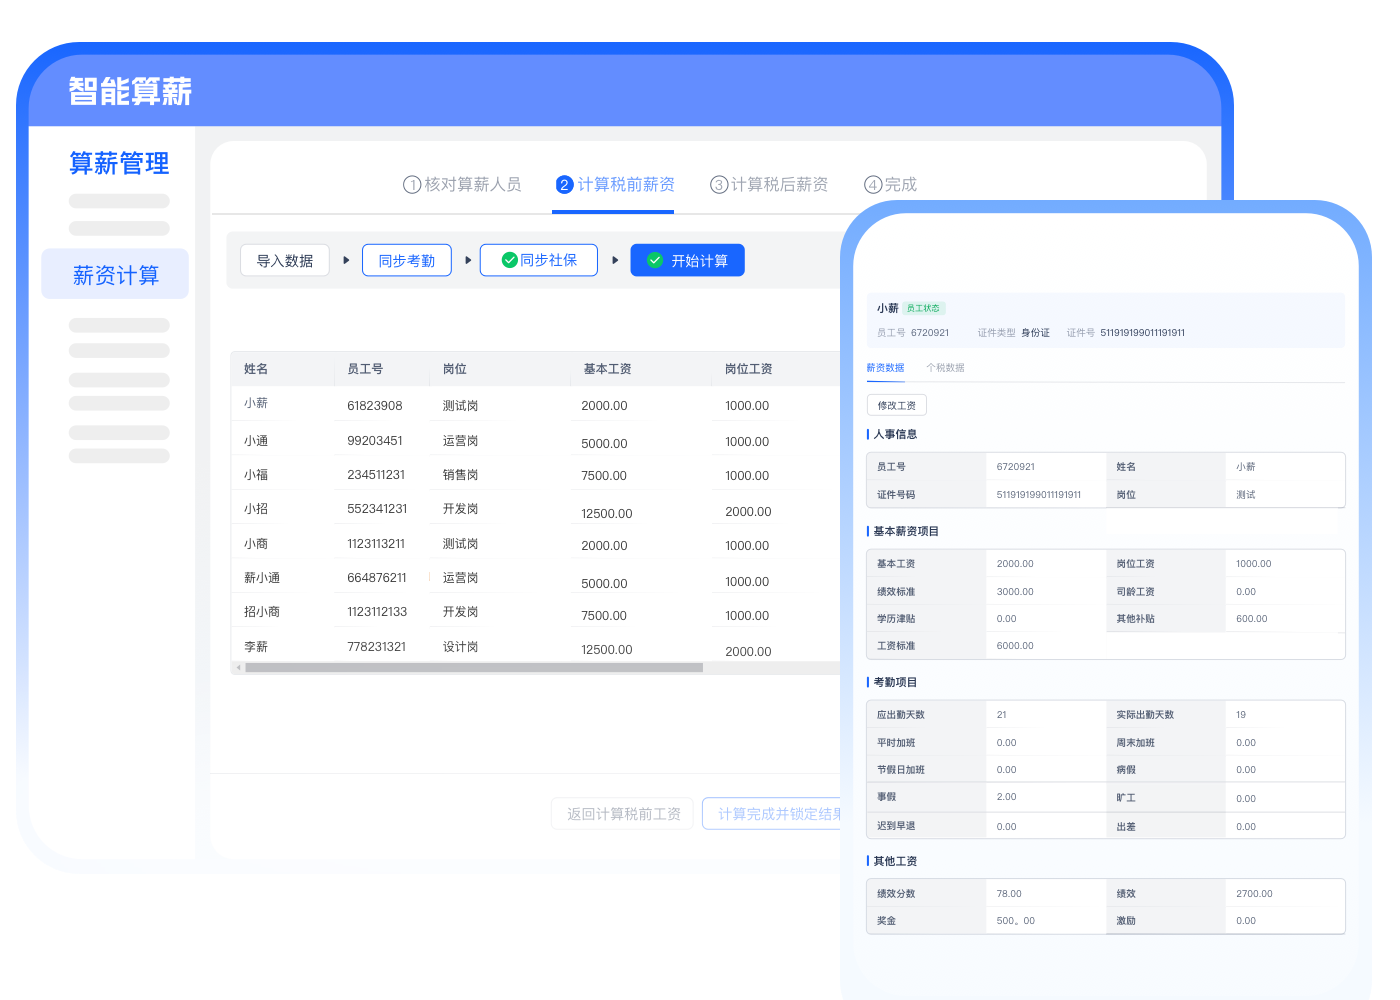Click the 修改工资 button
Screen dimensions: 1400x1000
pos(896,405)
